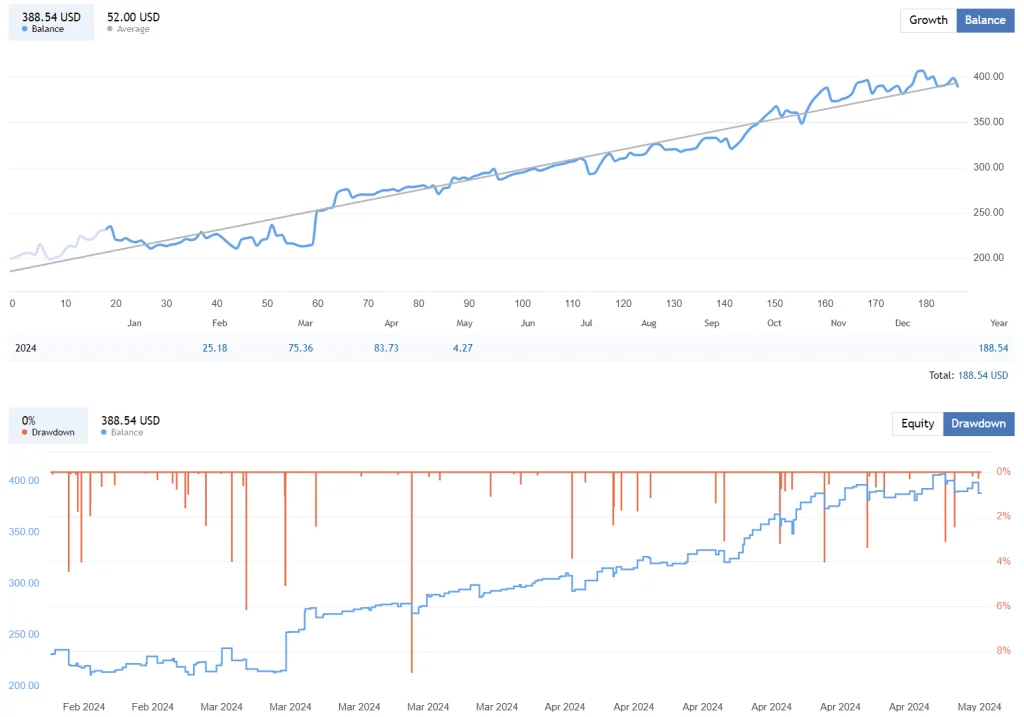1024x717 pixels.
Task: Click the February value 25.18
Action: 215,348
